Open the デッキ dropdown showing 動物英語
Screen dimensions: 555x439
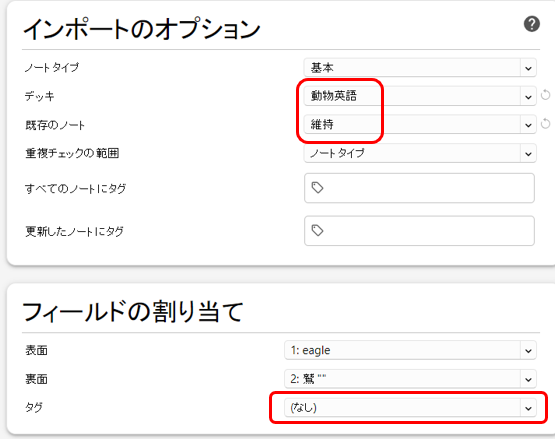click(x=420, y=96)
